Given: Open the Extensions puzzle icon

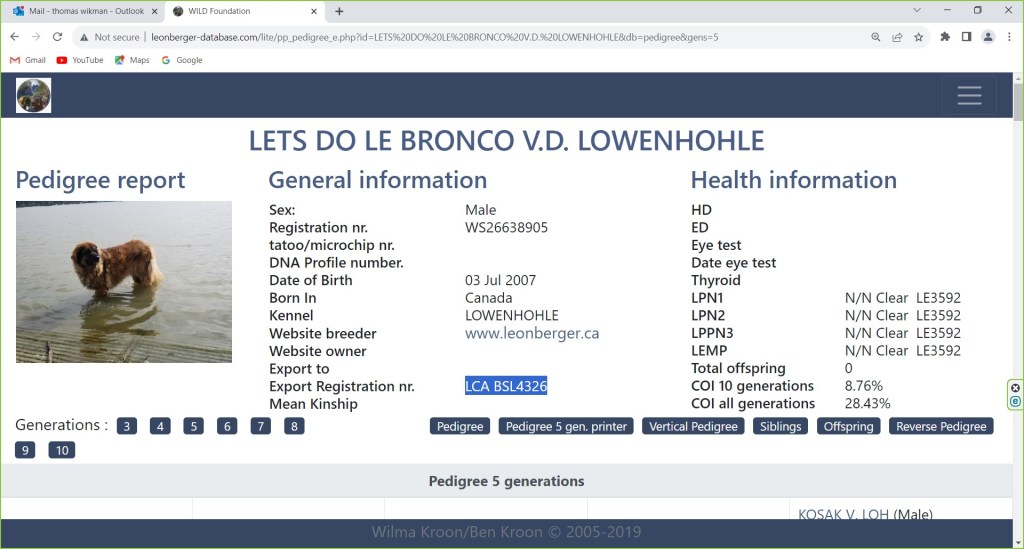Looking at the screenshot, I should pos(945,37).
